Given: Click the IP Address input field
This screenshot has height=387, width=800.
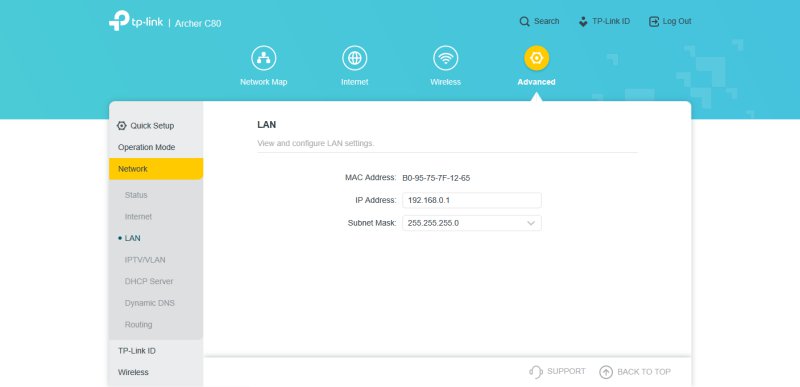Looking at the screenshot, I should 471,200.
